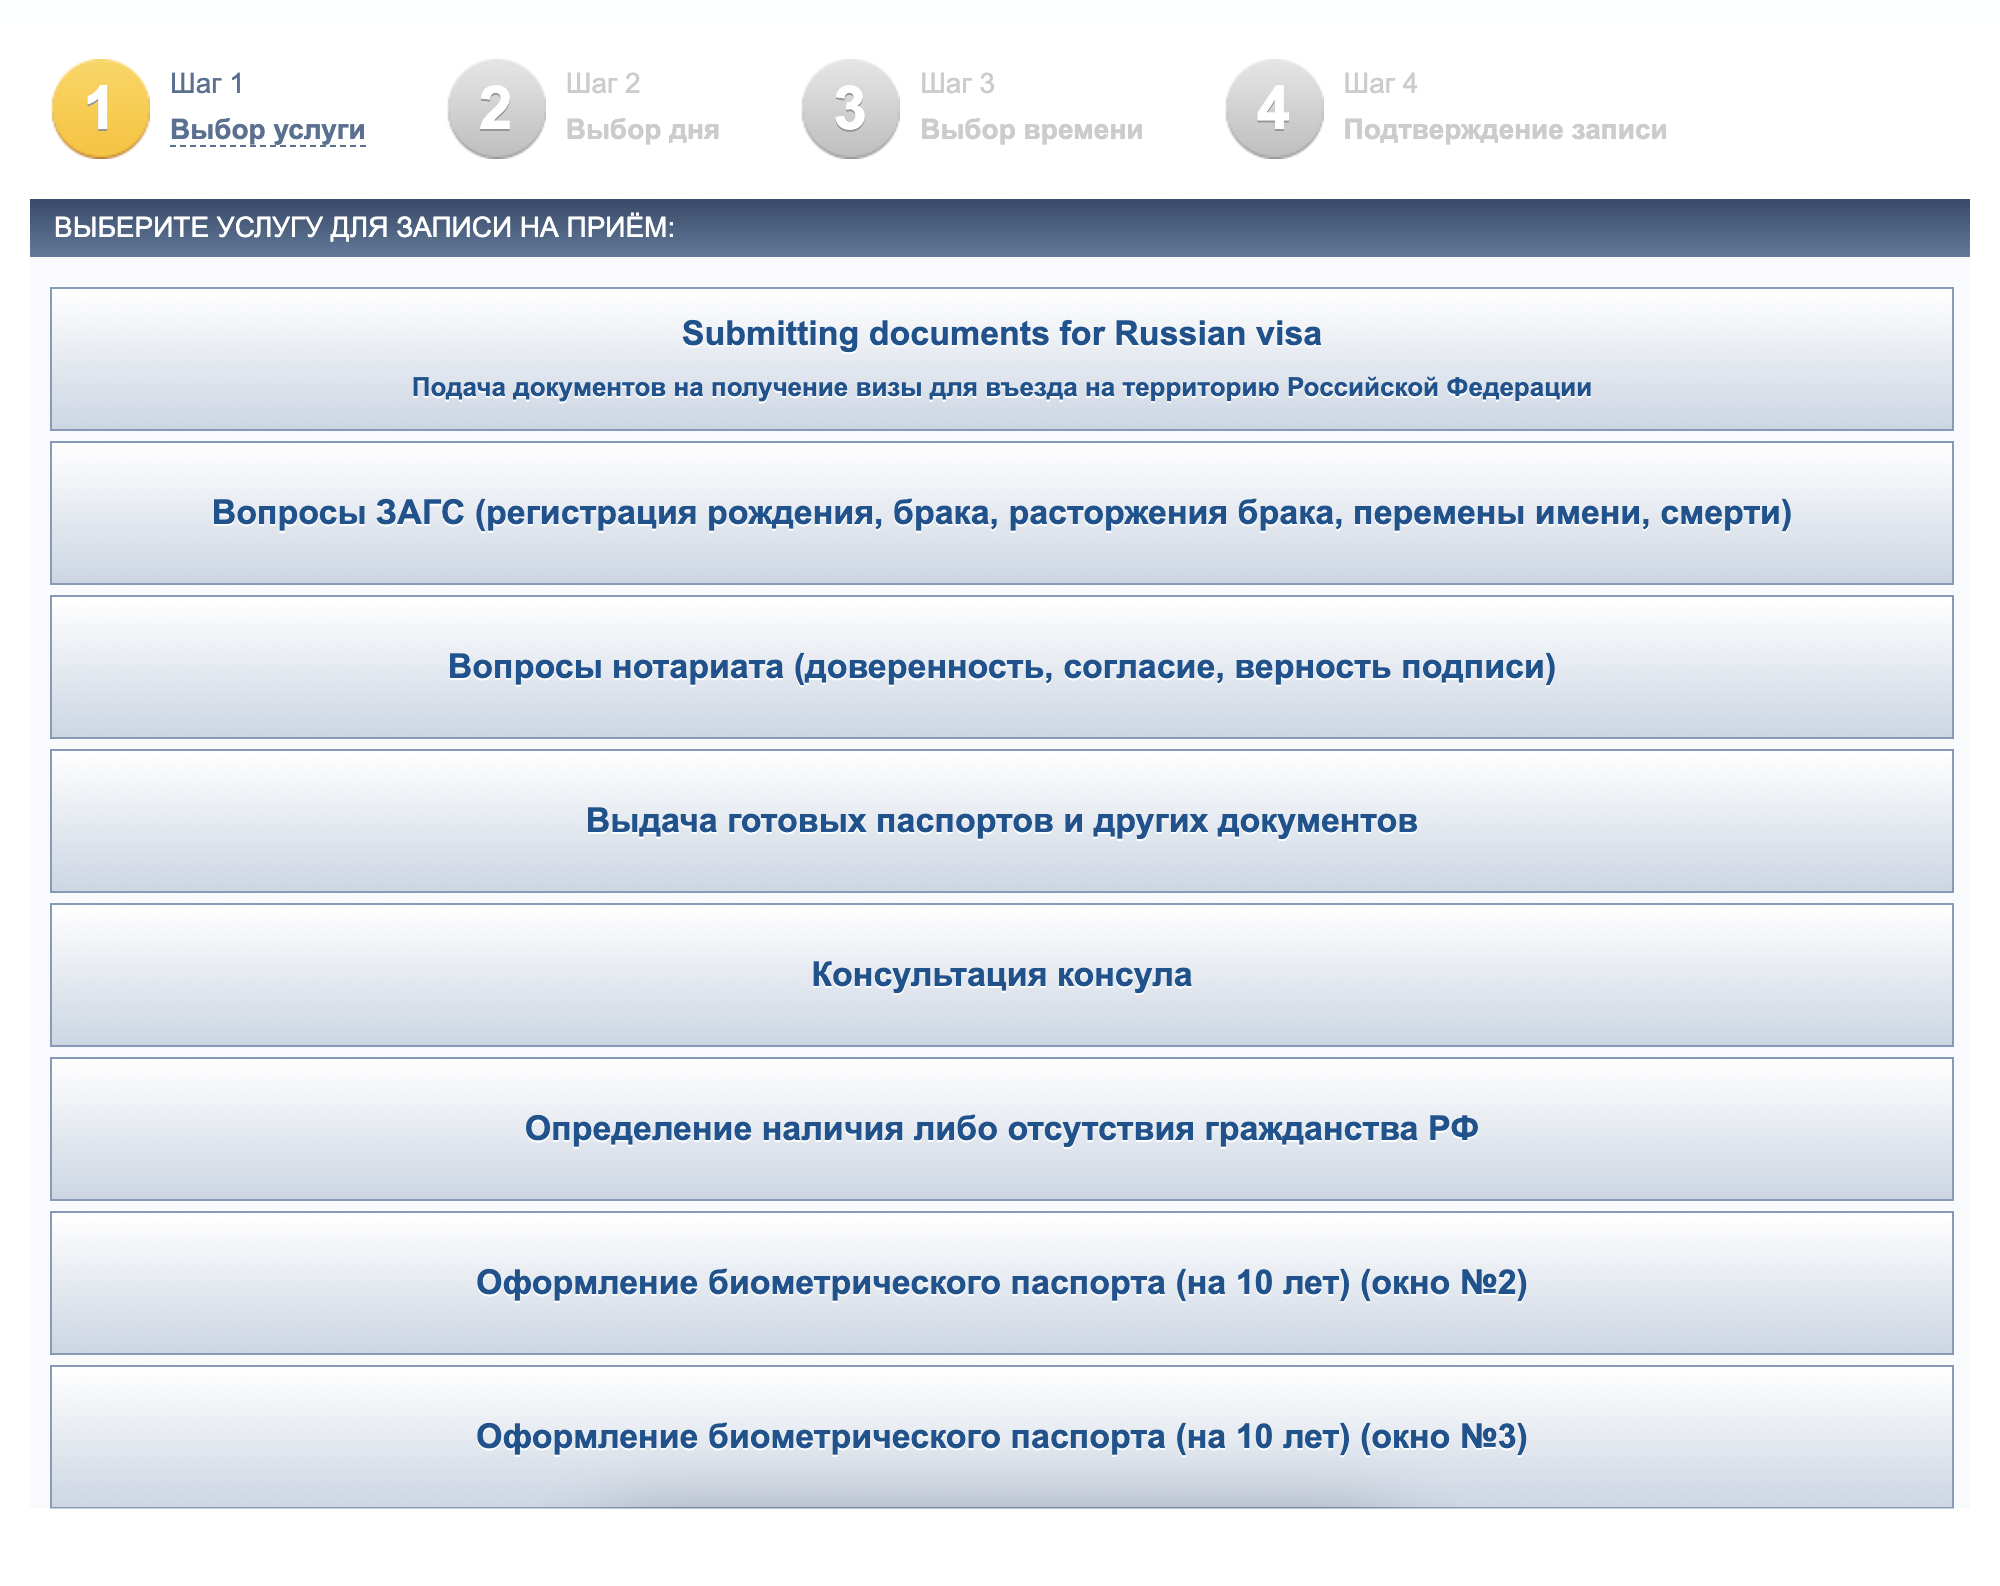Select biometric passport service окно №2

[x=1001, y=1283]
